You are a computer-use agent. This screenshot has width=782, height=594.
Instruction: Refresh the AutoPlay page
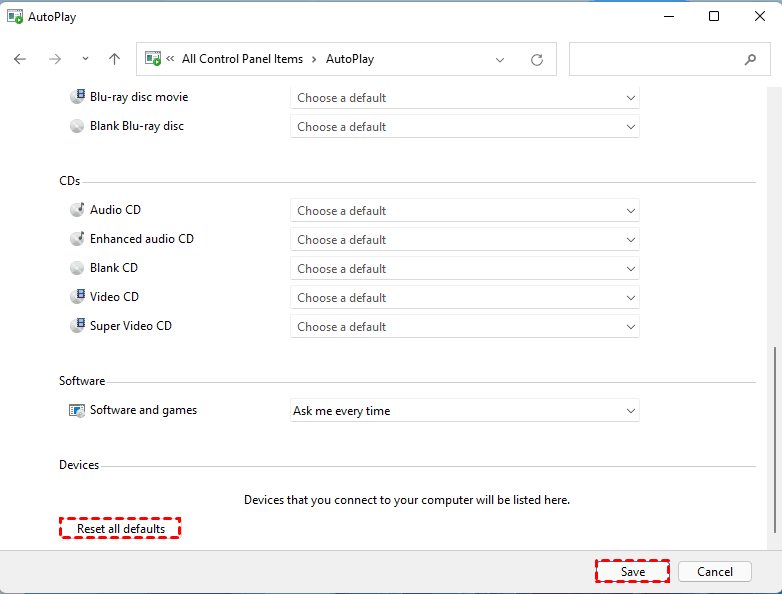(537, 59)
